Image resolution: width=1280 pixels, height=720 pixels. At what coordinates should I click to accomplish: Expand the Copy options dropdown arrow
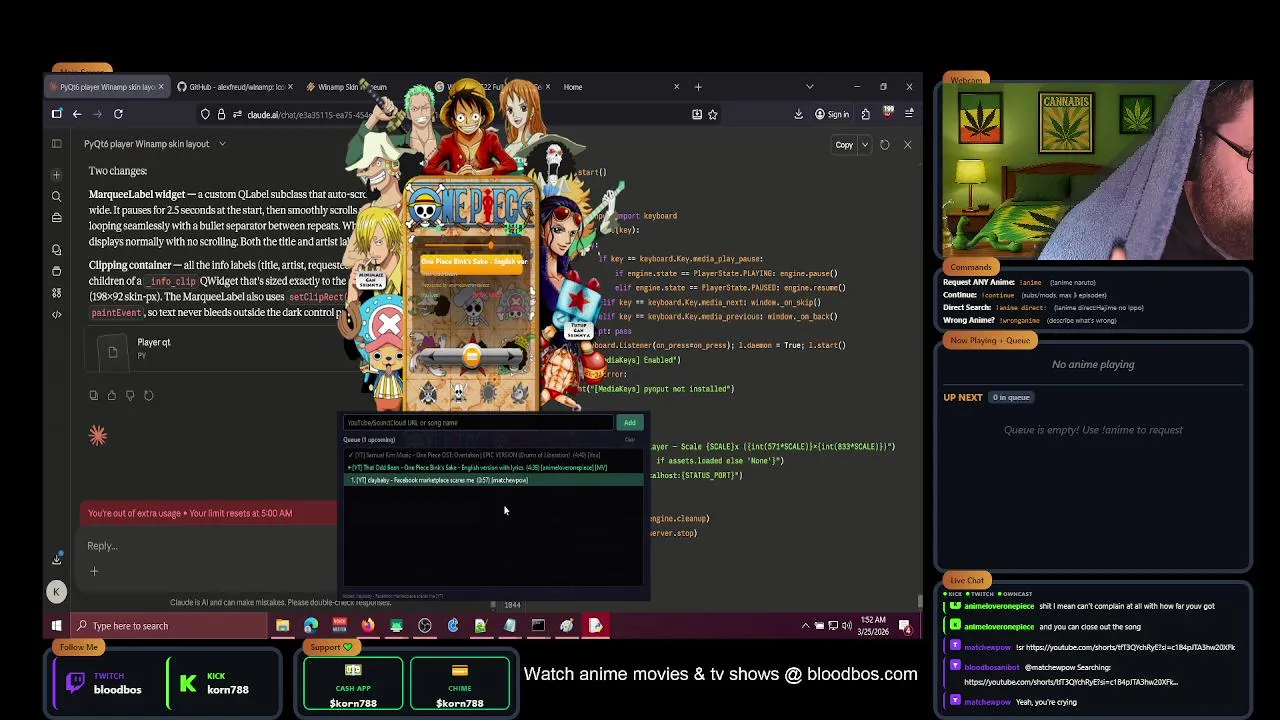865,145
